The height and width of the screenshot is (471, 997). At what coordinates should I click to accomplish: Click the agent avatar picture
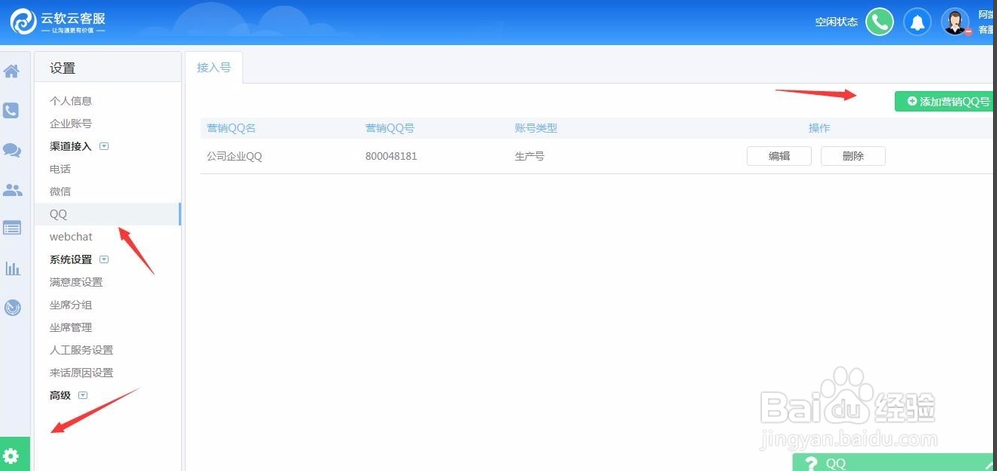[955, 22]
